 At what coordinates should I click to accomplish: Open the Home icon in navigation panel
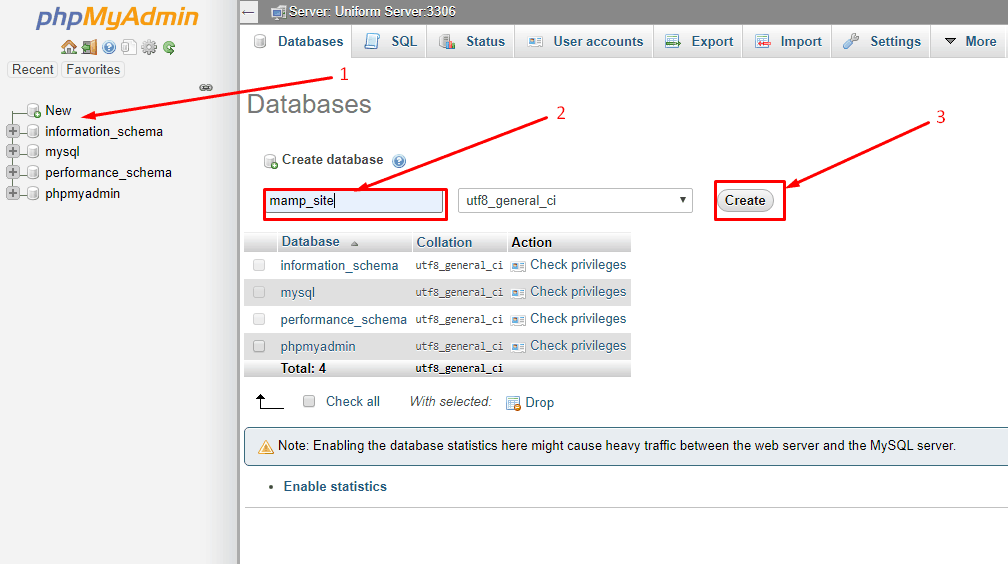pos(69,47)
